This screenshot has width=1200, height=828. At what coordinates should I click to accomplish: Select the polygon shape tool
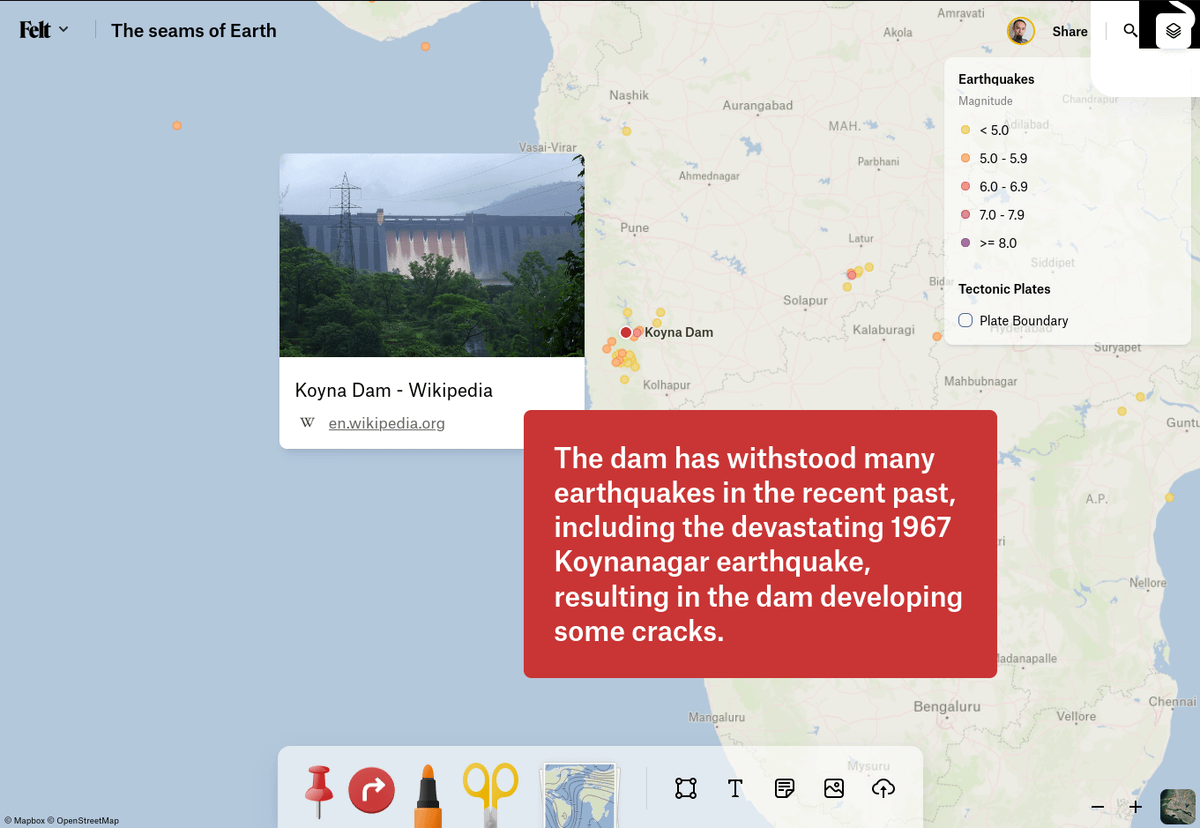[x=685, y=789]
